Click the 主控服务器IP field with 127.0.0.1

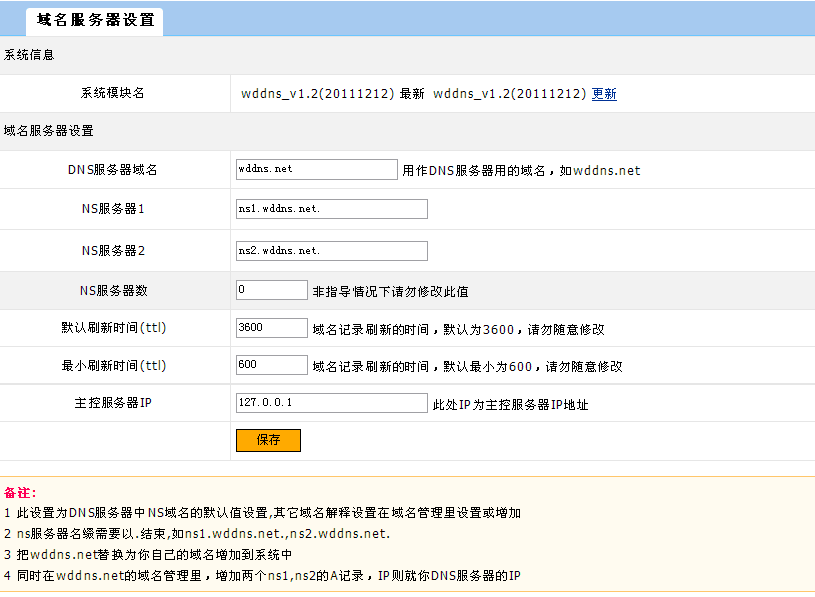pyautogui.click(x=331, y=403)
